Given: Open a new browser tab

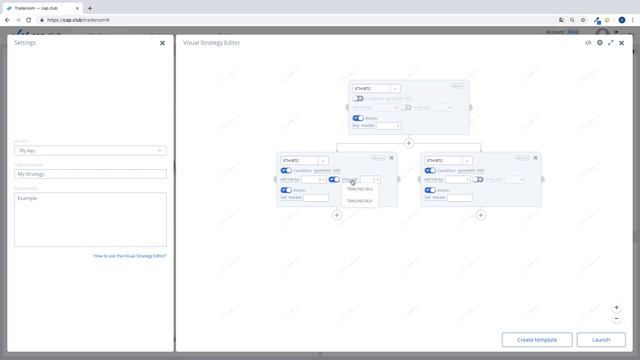Looking at the screenshot, I should [90, 8].
